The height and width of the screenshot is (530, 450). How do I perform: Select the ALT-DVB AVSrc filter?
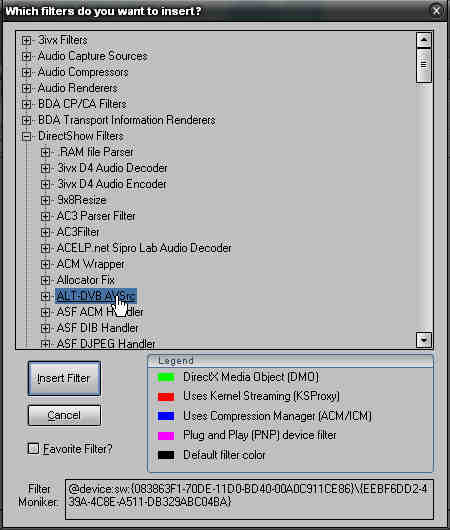pyautogui.click(x=96, y=296)
